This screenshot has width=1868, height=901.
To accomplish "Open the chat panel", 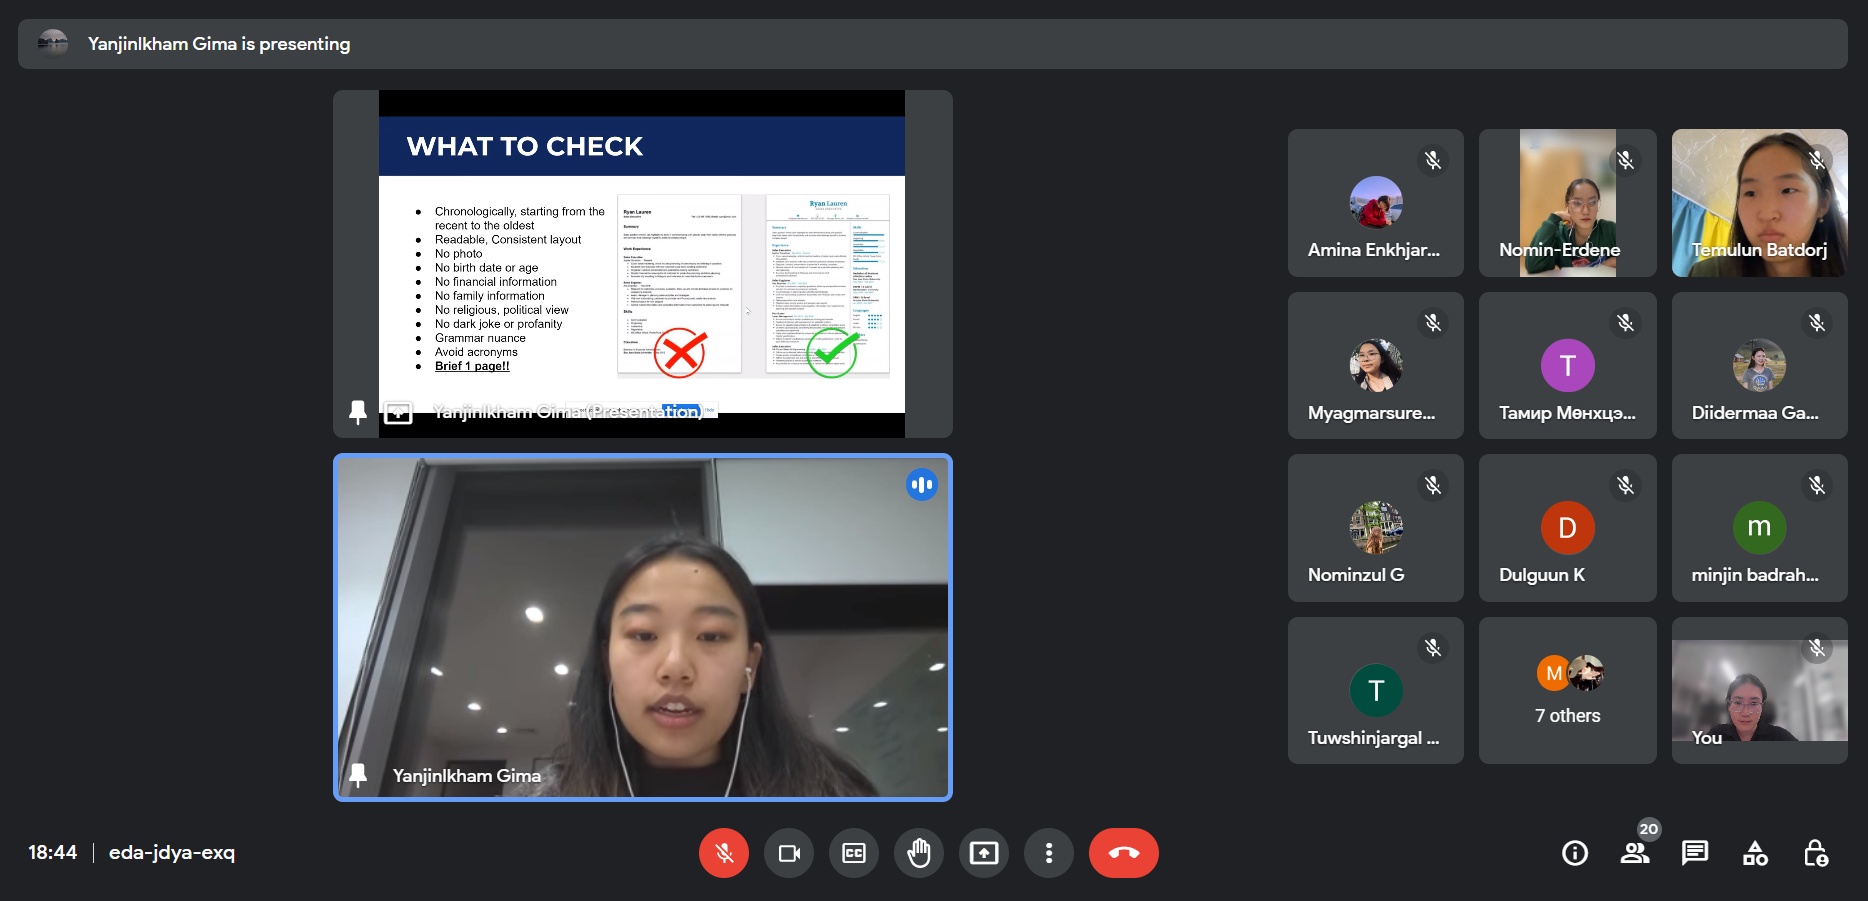I will pos(1695,853).
